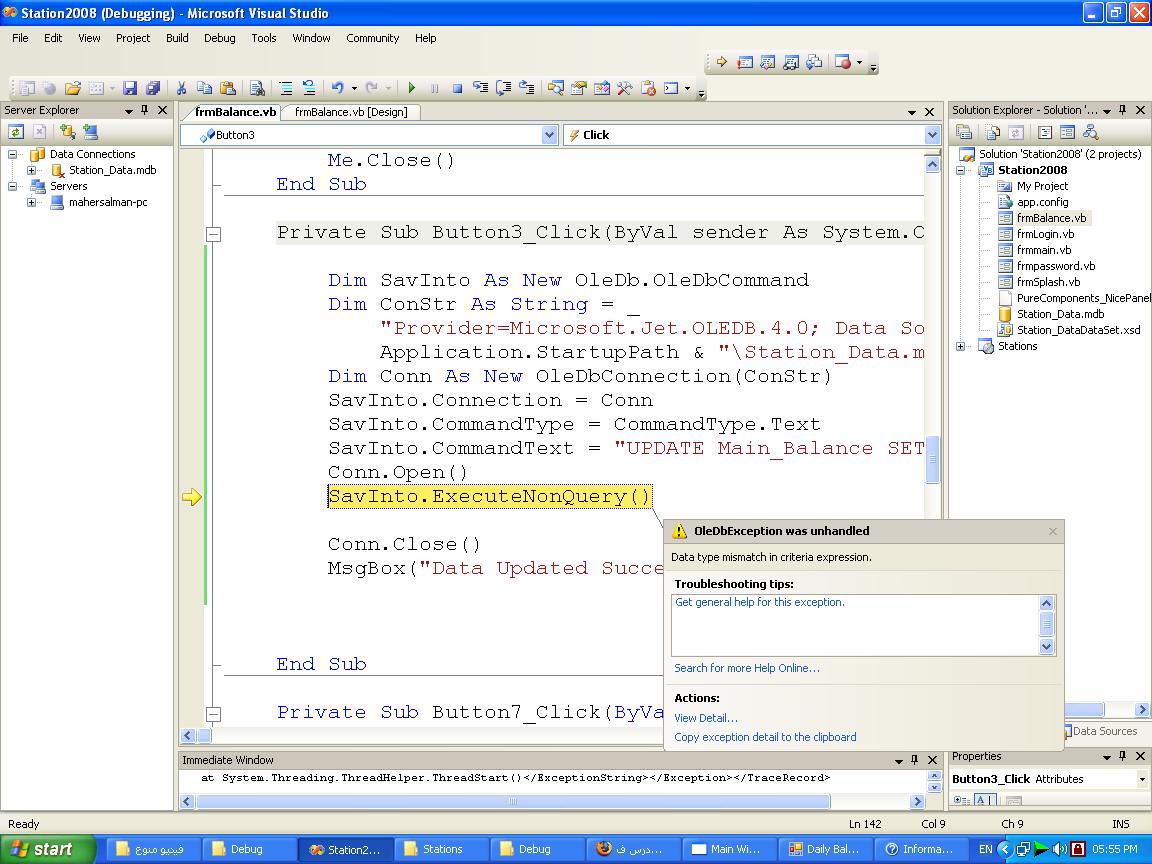Screen dimensions: 1152x864
Task: Click the Undo arrow icon
Action: pos(337,88)
